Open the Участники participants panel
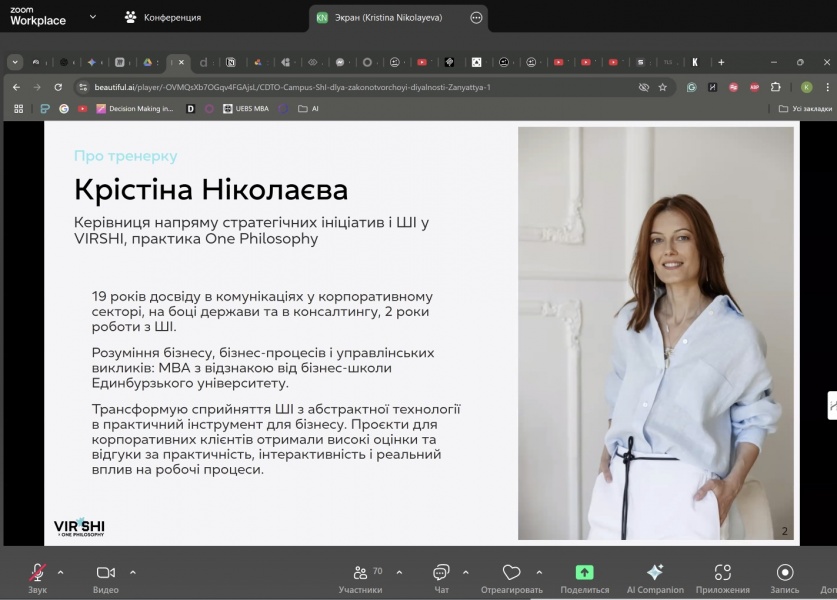 coord(360,574)
